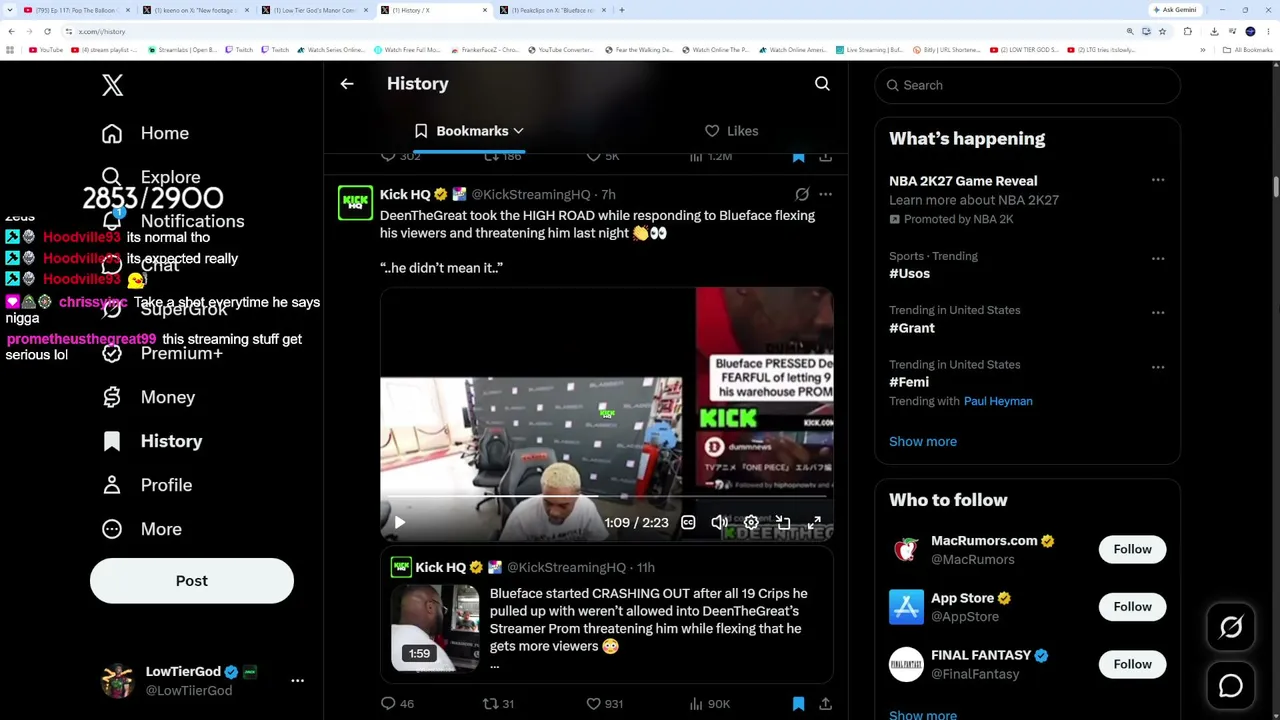The width and height of the screenshot is (1280, 720).
Task: Click the X logo in the sidebar
Action: pyautogui.click(x=112, y=85)
